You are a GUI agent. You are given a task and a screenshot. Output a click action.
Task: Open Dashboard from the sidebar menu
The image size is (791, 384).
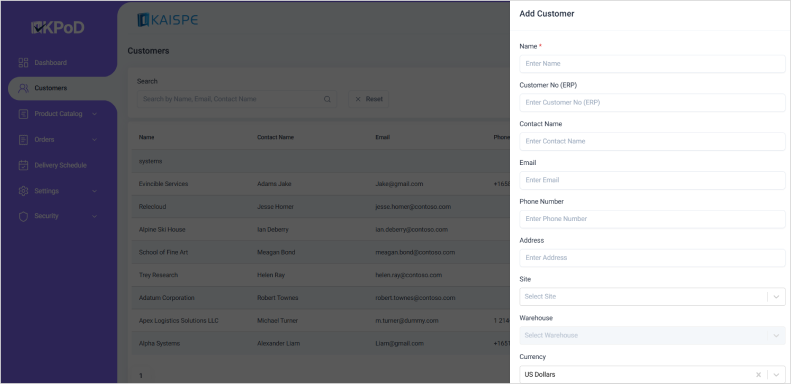click(x=50, y=63)
